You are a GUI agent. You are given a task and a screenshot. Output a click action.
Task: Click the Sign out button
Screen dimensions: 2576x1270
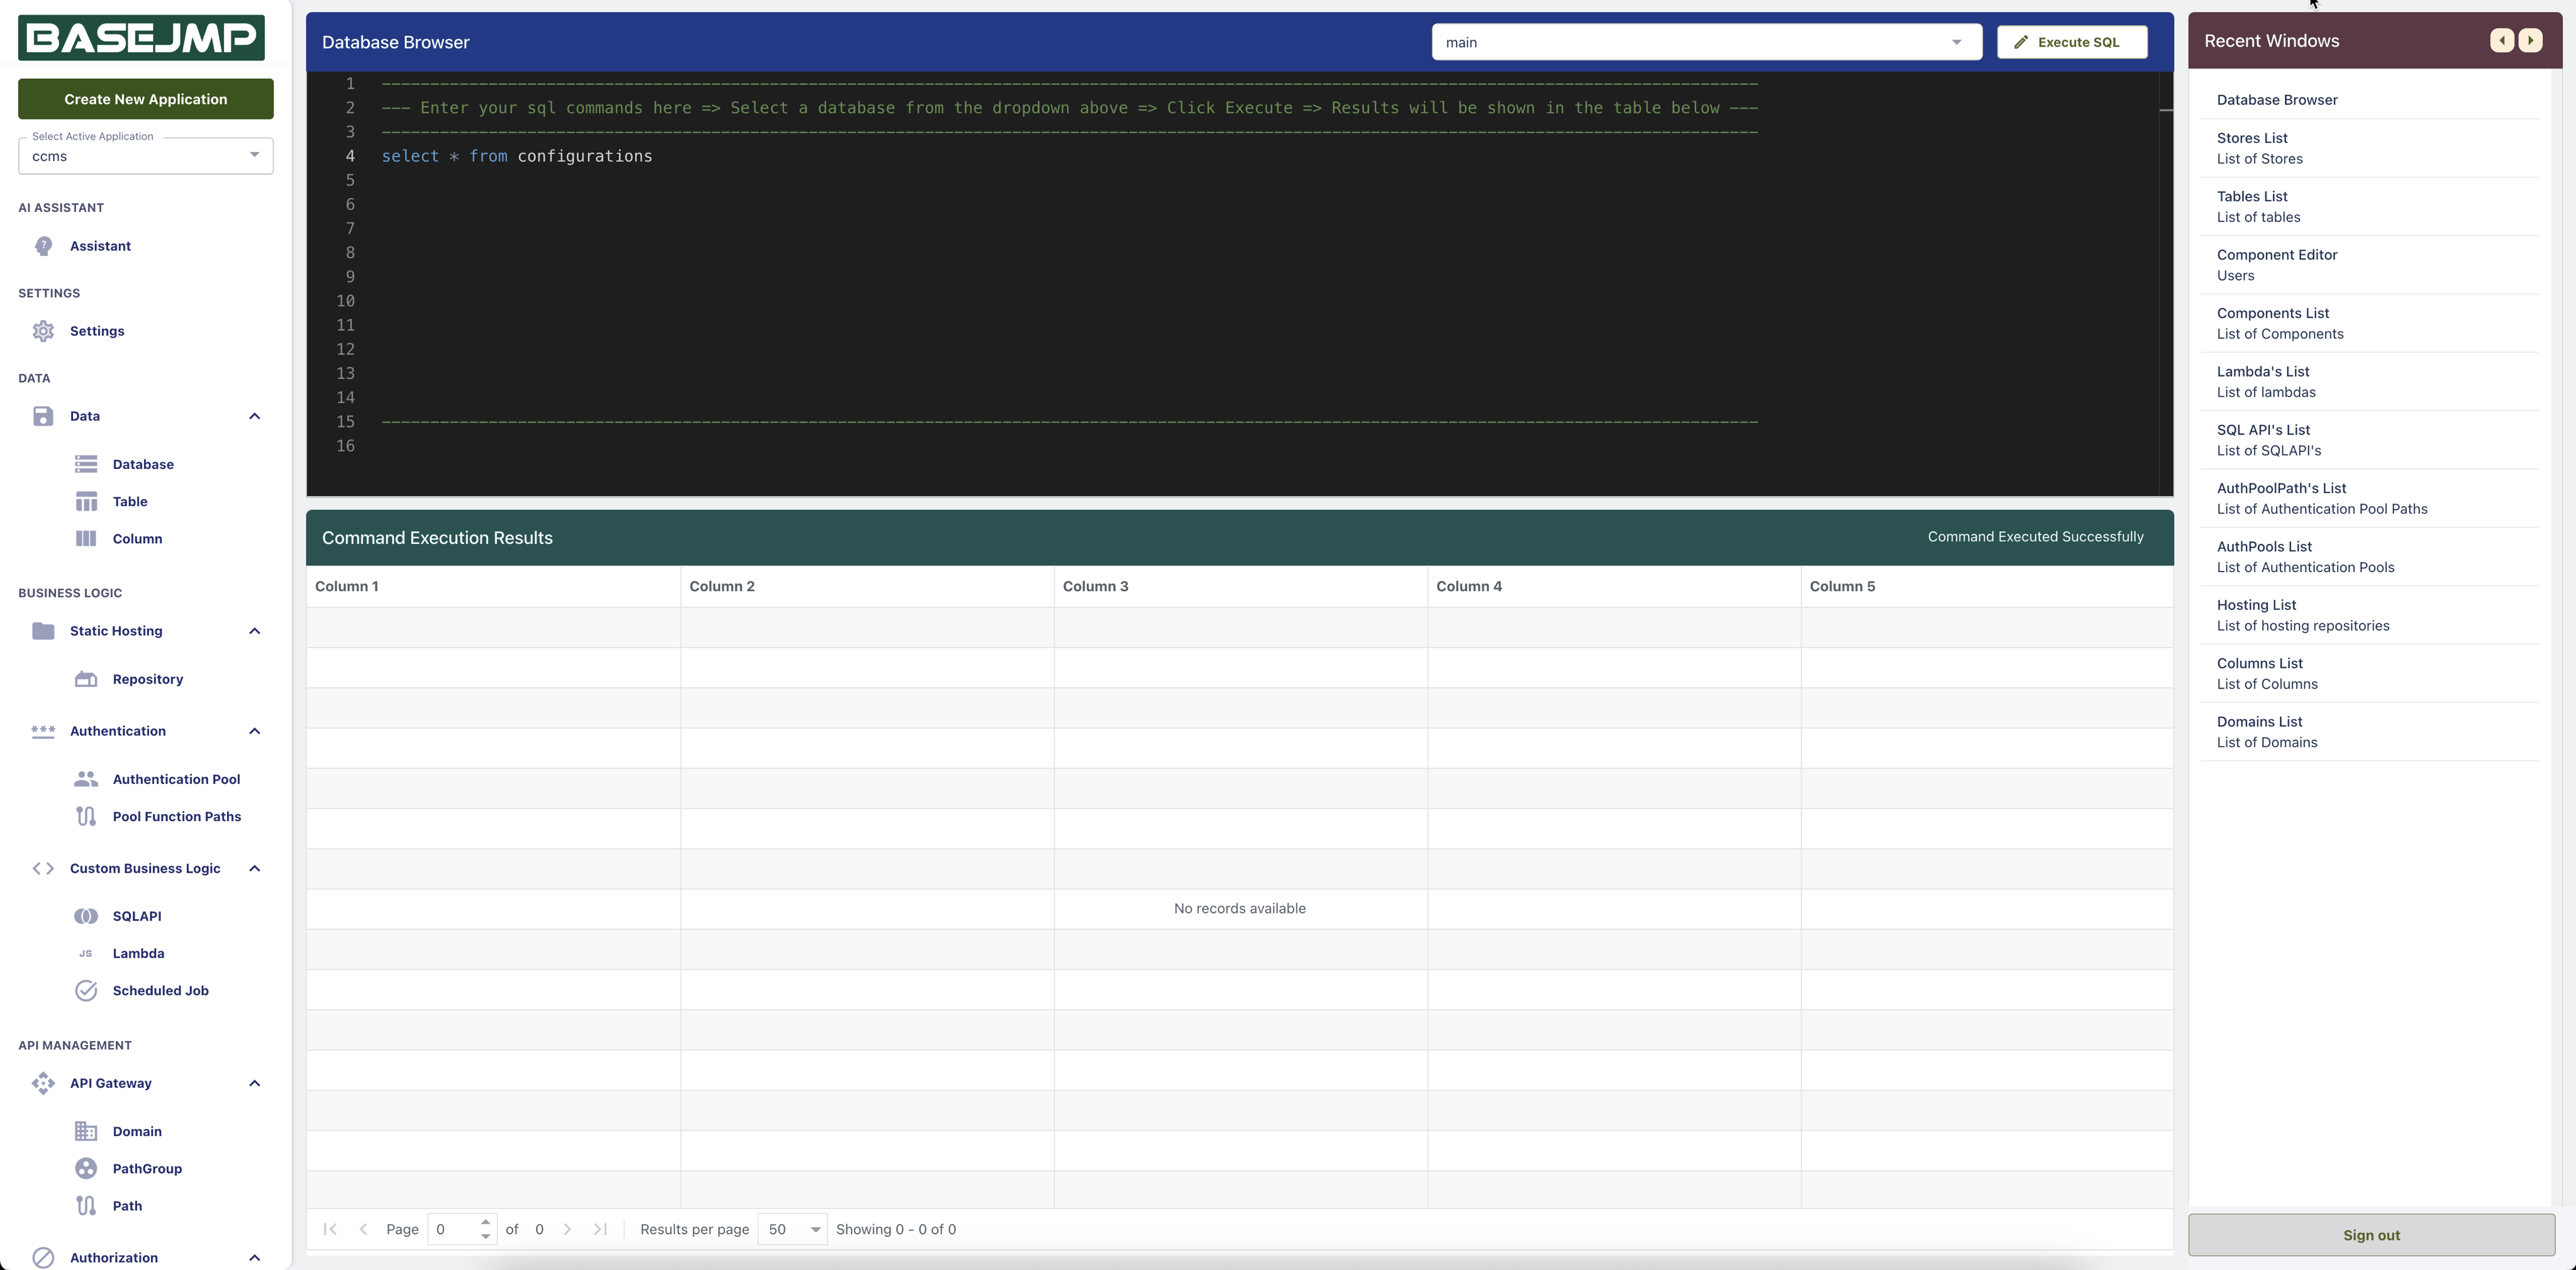point(2370,1235)
